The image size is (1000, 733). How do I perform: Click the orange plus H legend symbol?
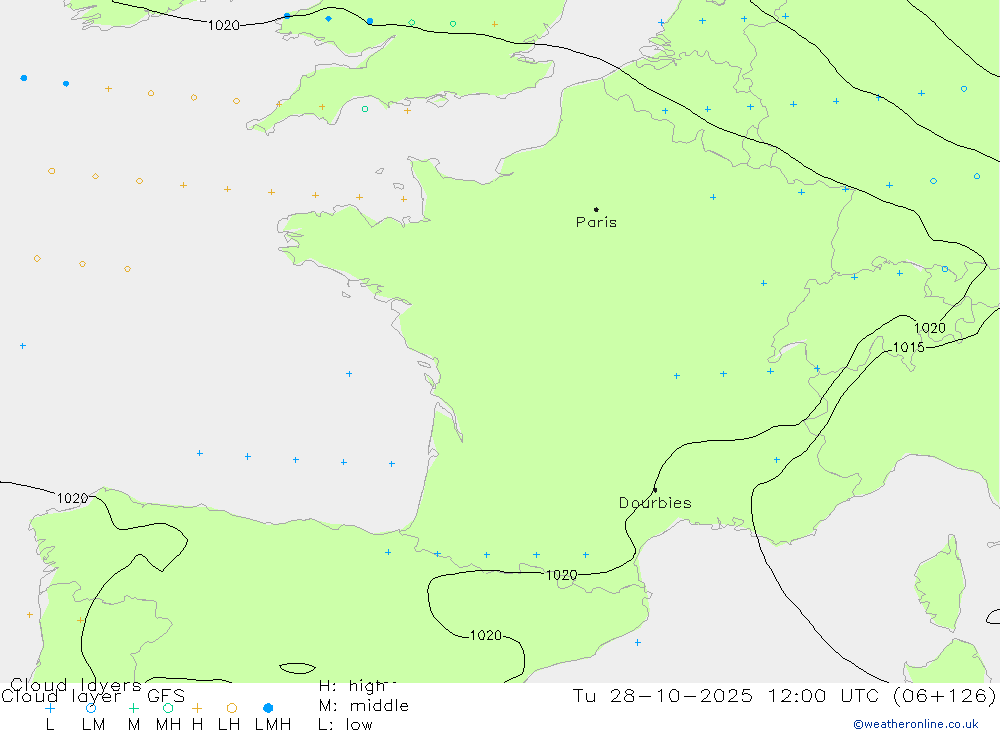pyautogui.click(x=197, y=708)
